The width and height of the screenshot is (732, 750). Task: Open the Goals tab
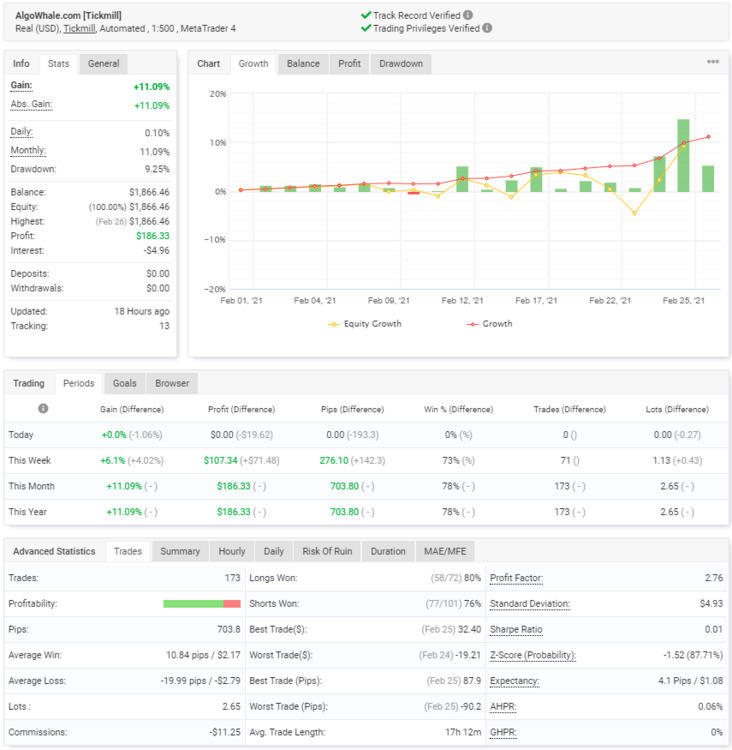tap(124, 383)
